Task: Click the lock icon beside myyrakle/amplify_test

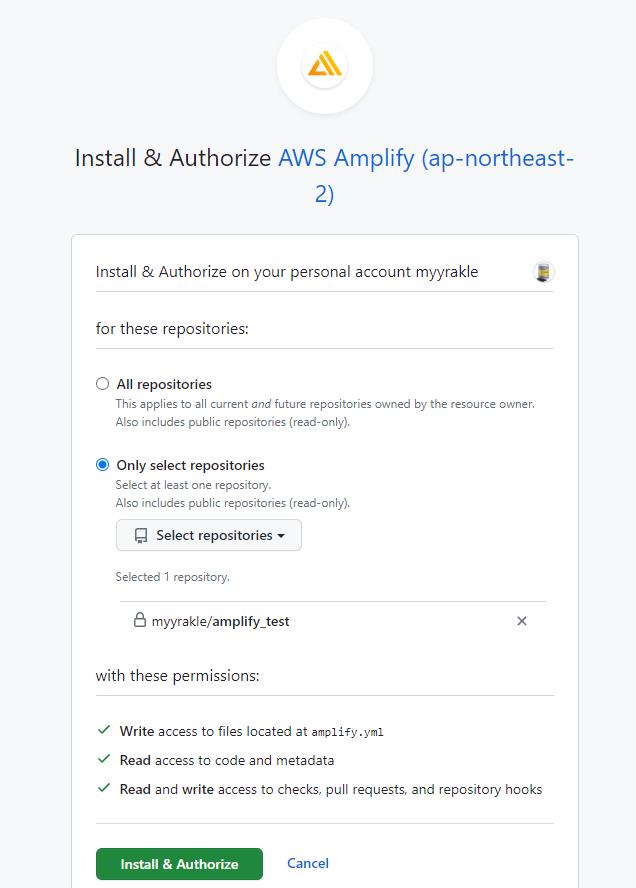Action: coord(140,620)
